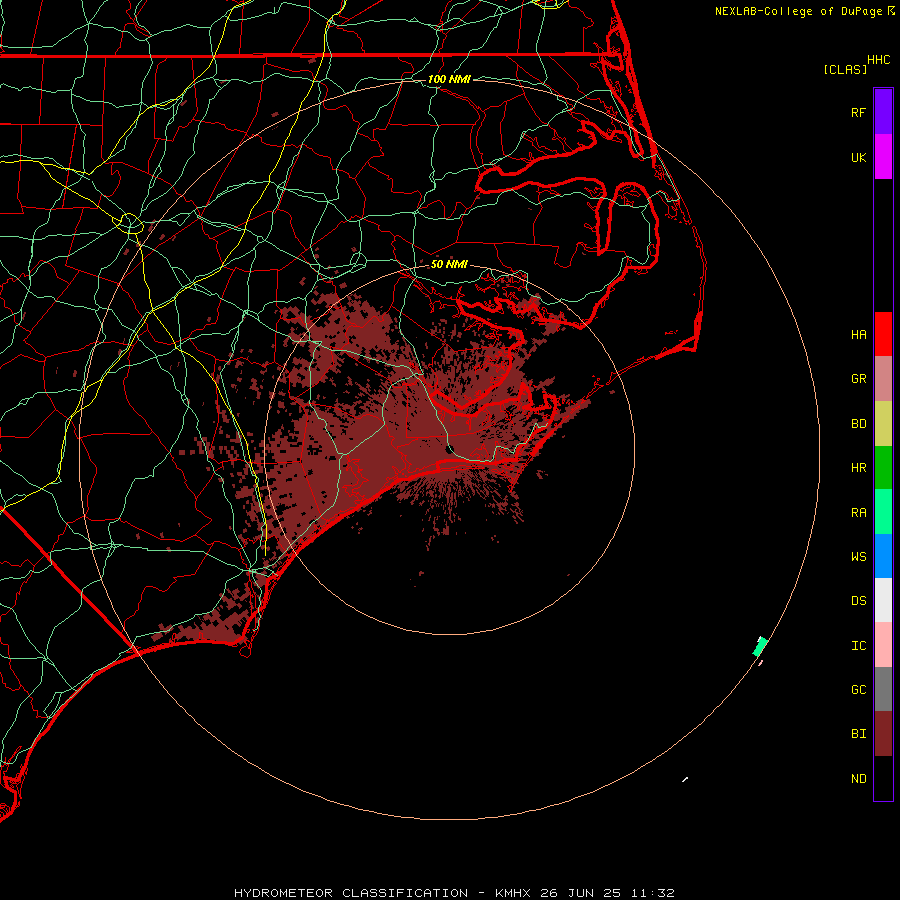The height and width of the screenshot is (900, 900).
Task: Click the GR legend label
Action: pos(858,378)
